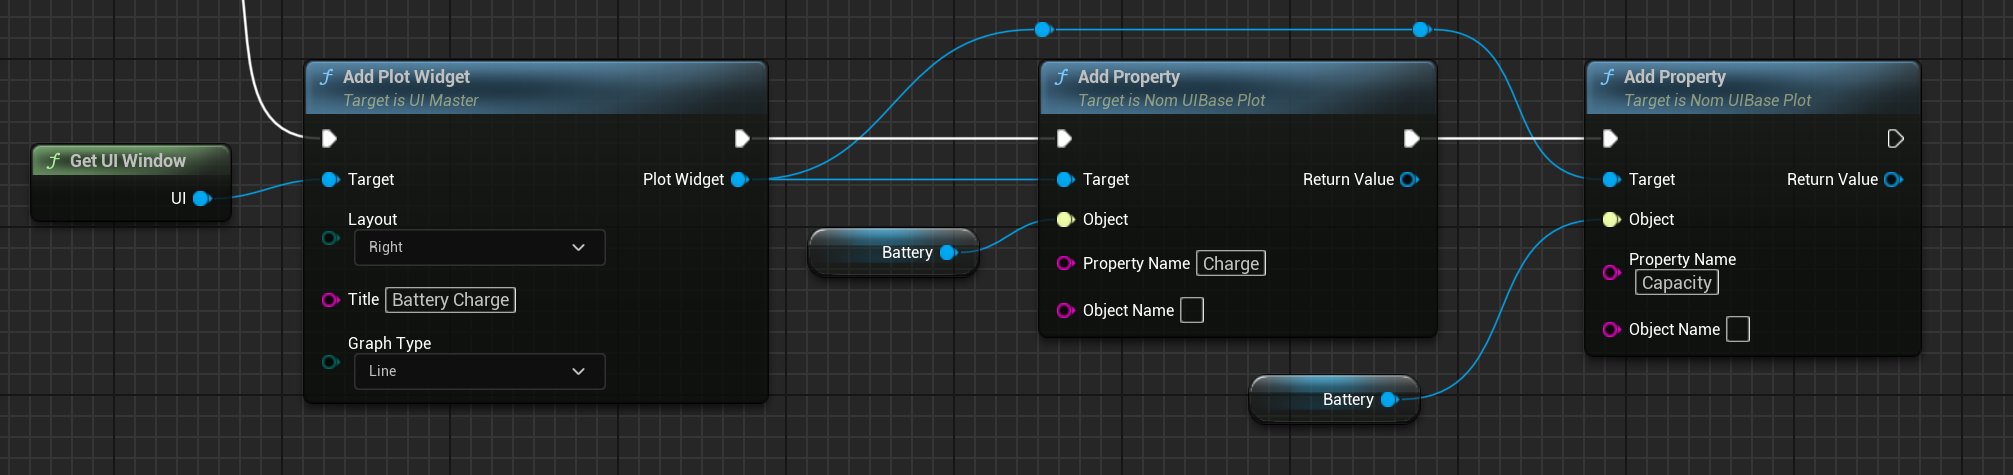
Task: Click the Property Name field containing Capacity
Action: [1676, 283]
